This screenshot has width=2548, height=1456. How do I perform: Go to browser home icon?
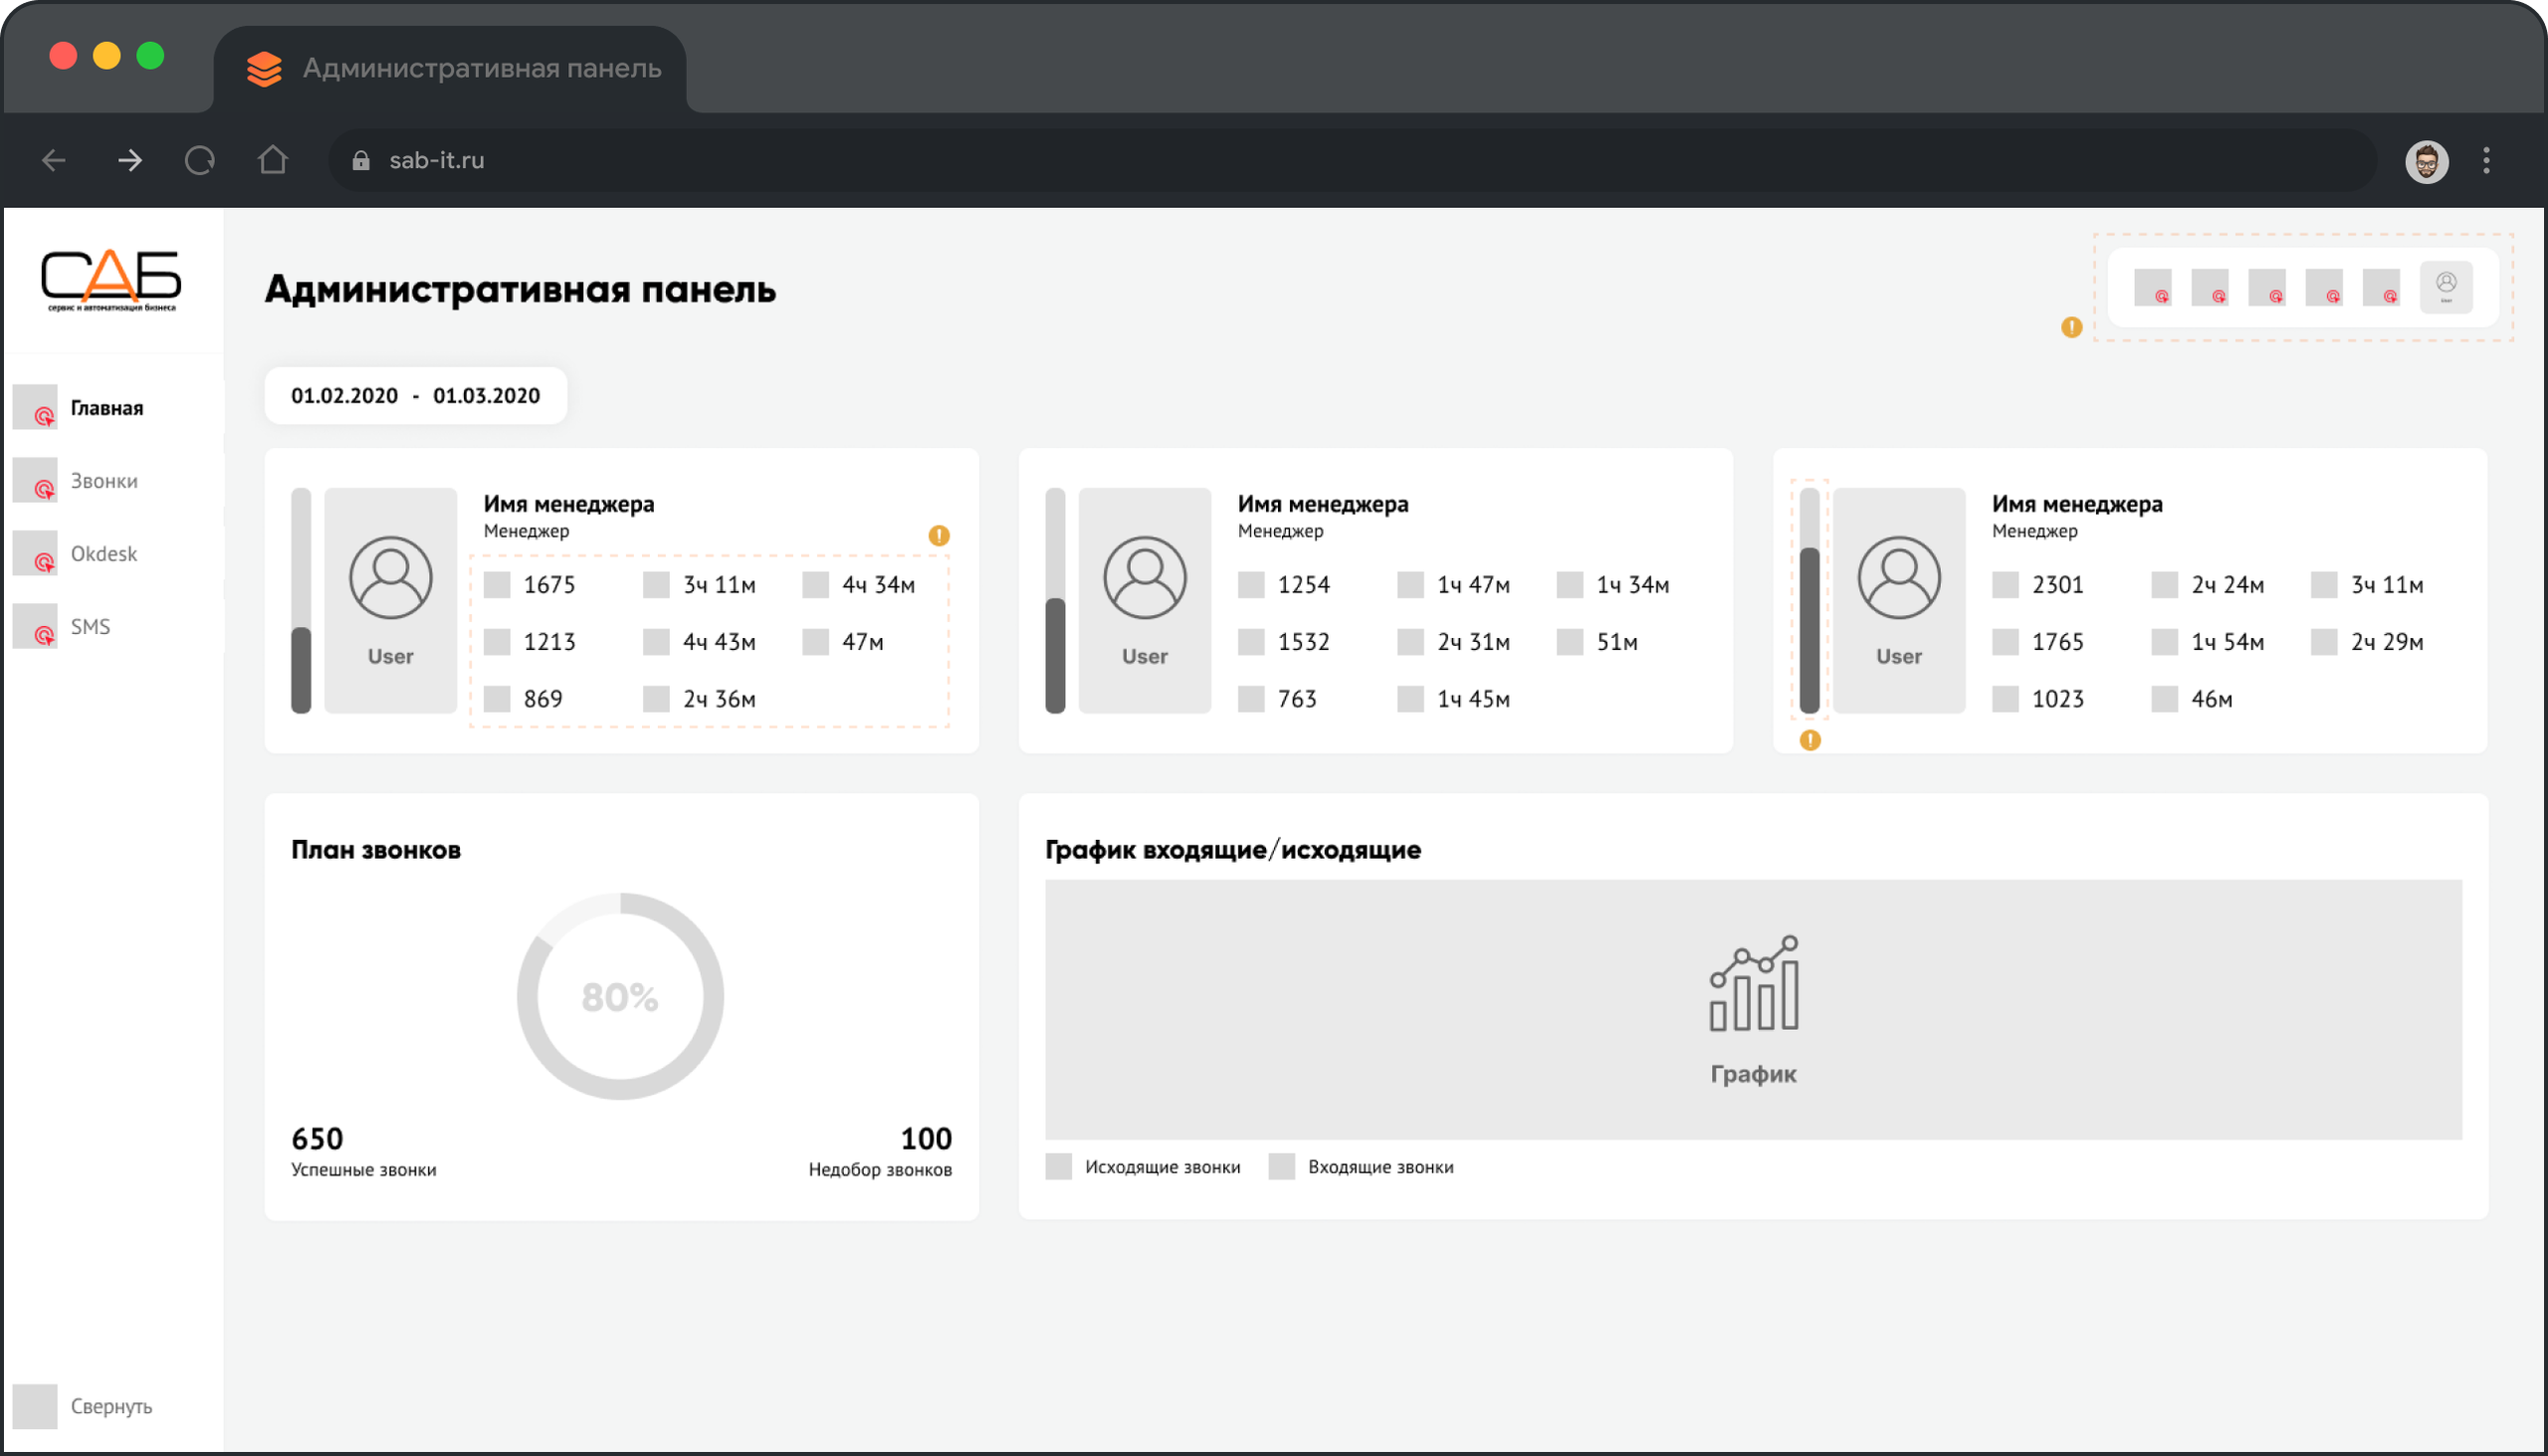click(272, 160)
